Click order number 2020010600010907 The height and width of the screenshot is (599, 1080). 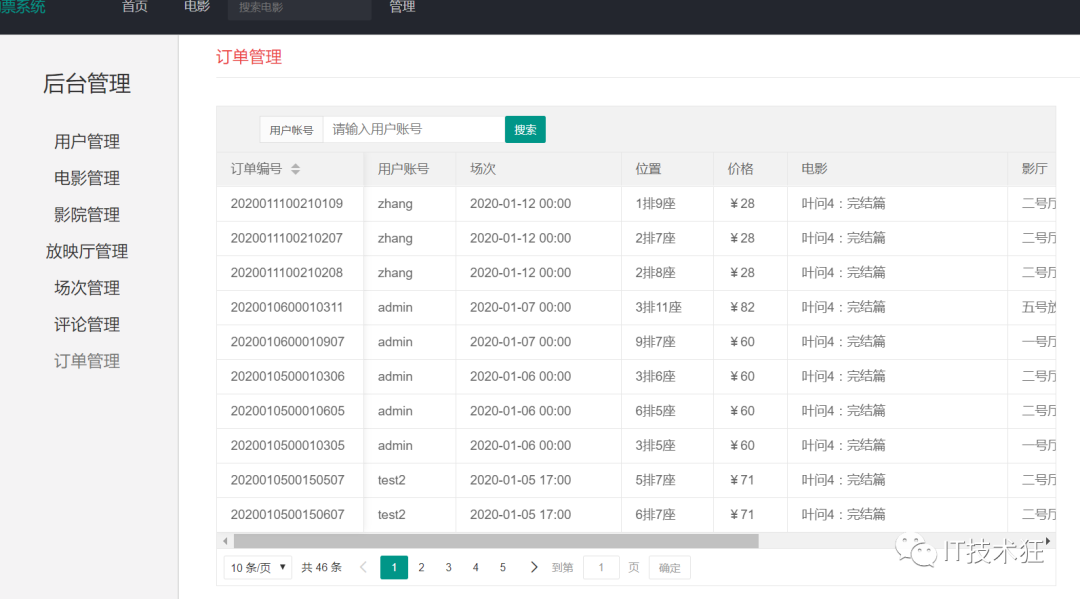coord(287,341)
